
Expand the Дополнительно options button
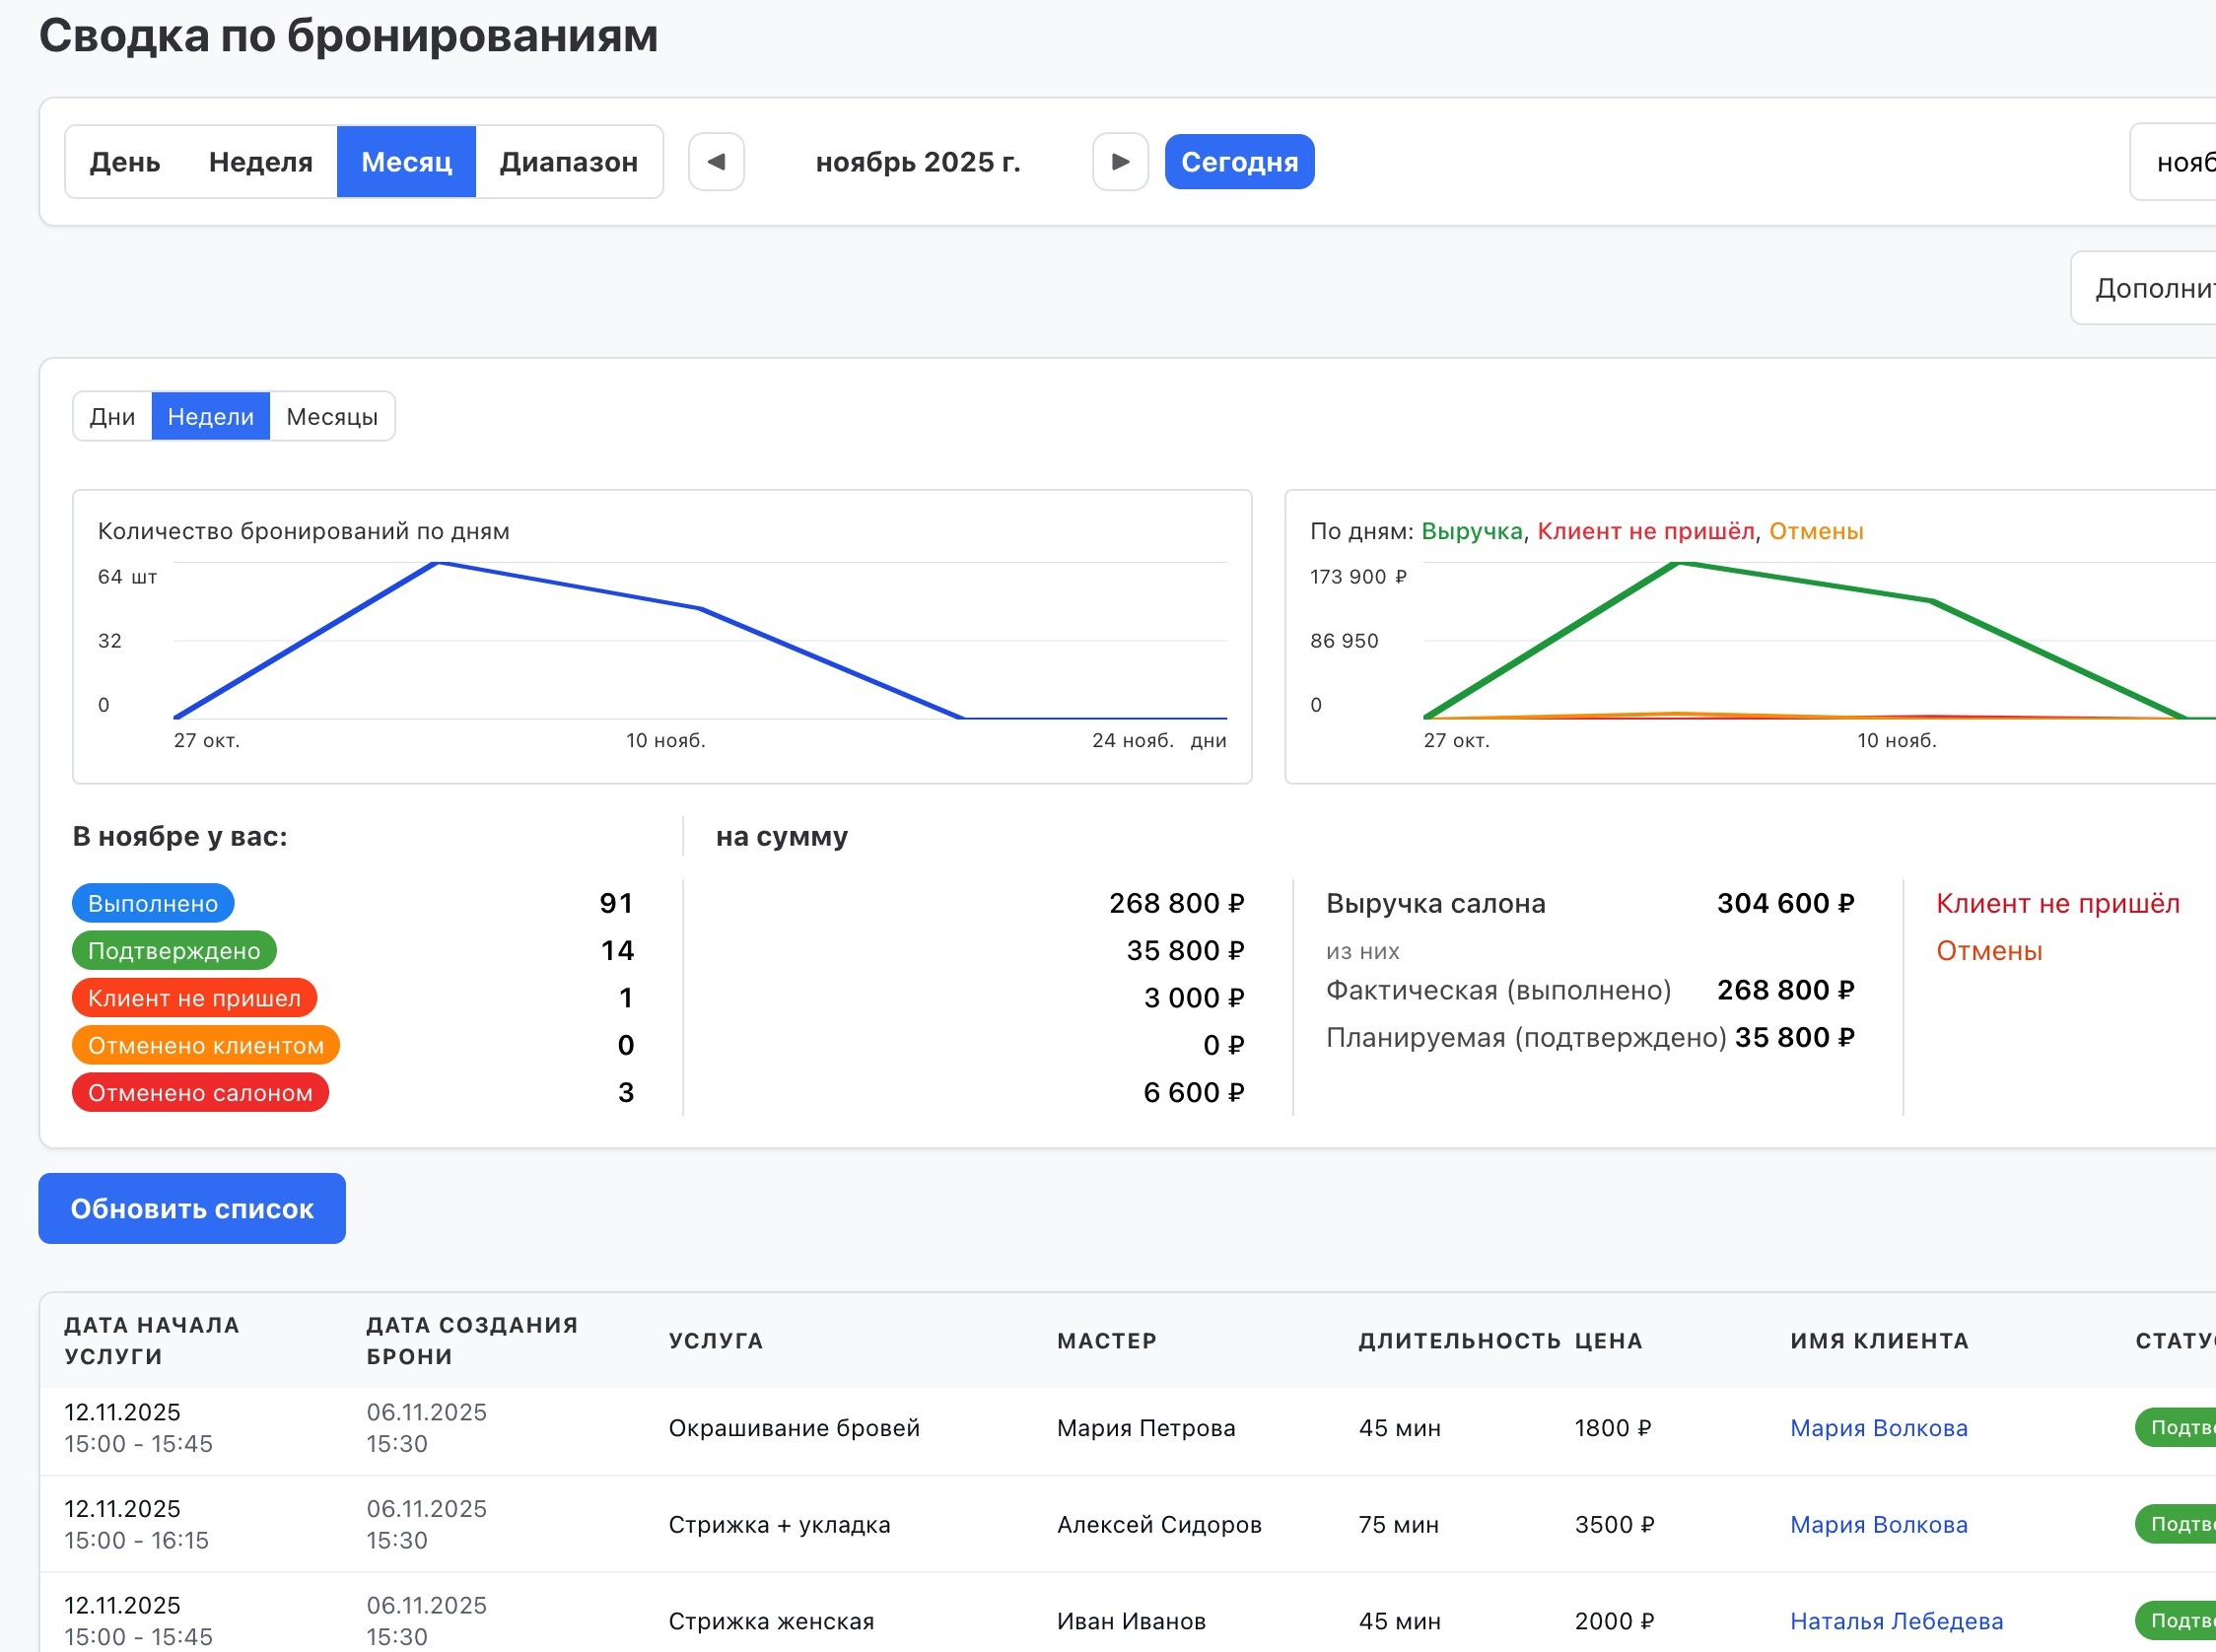coord(2150,288)
